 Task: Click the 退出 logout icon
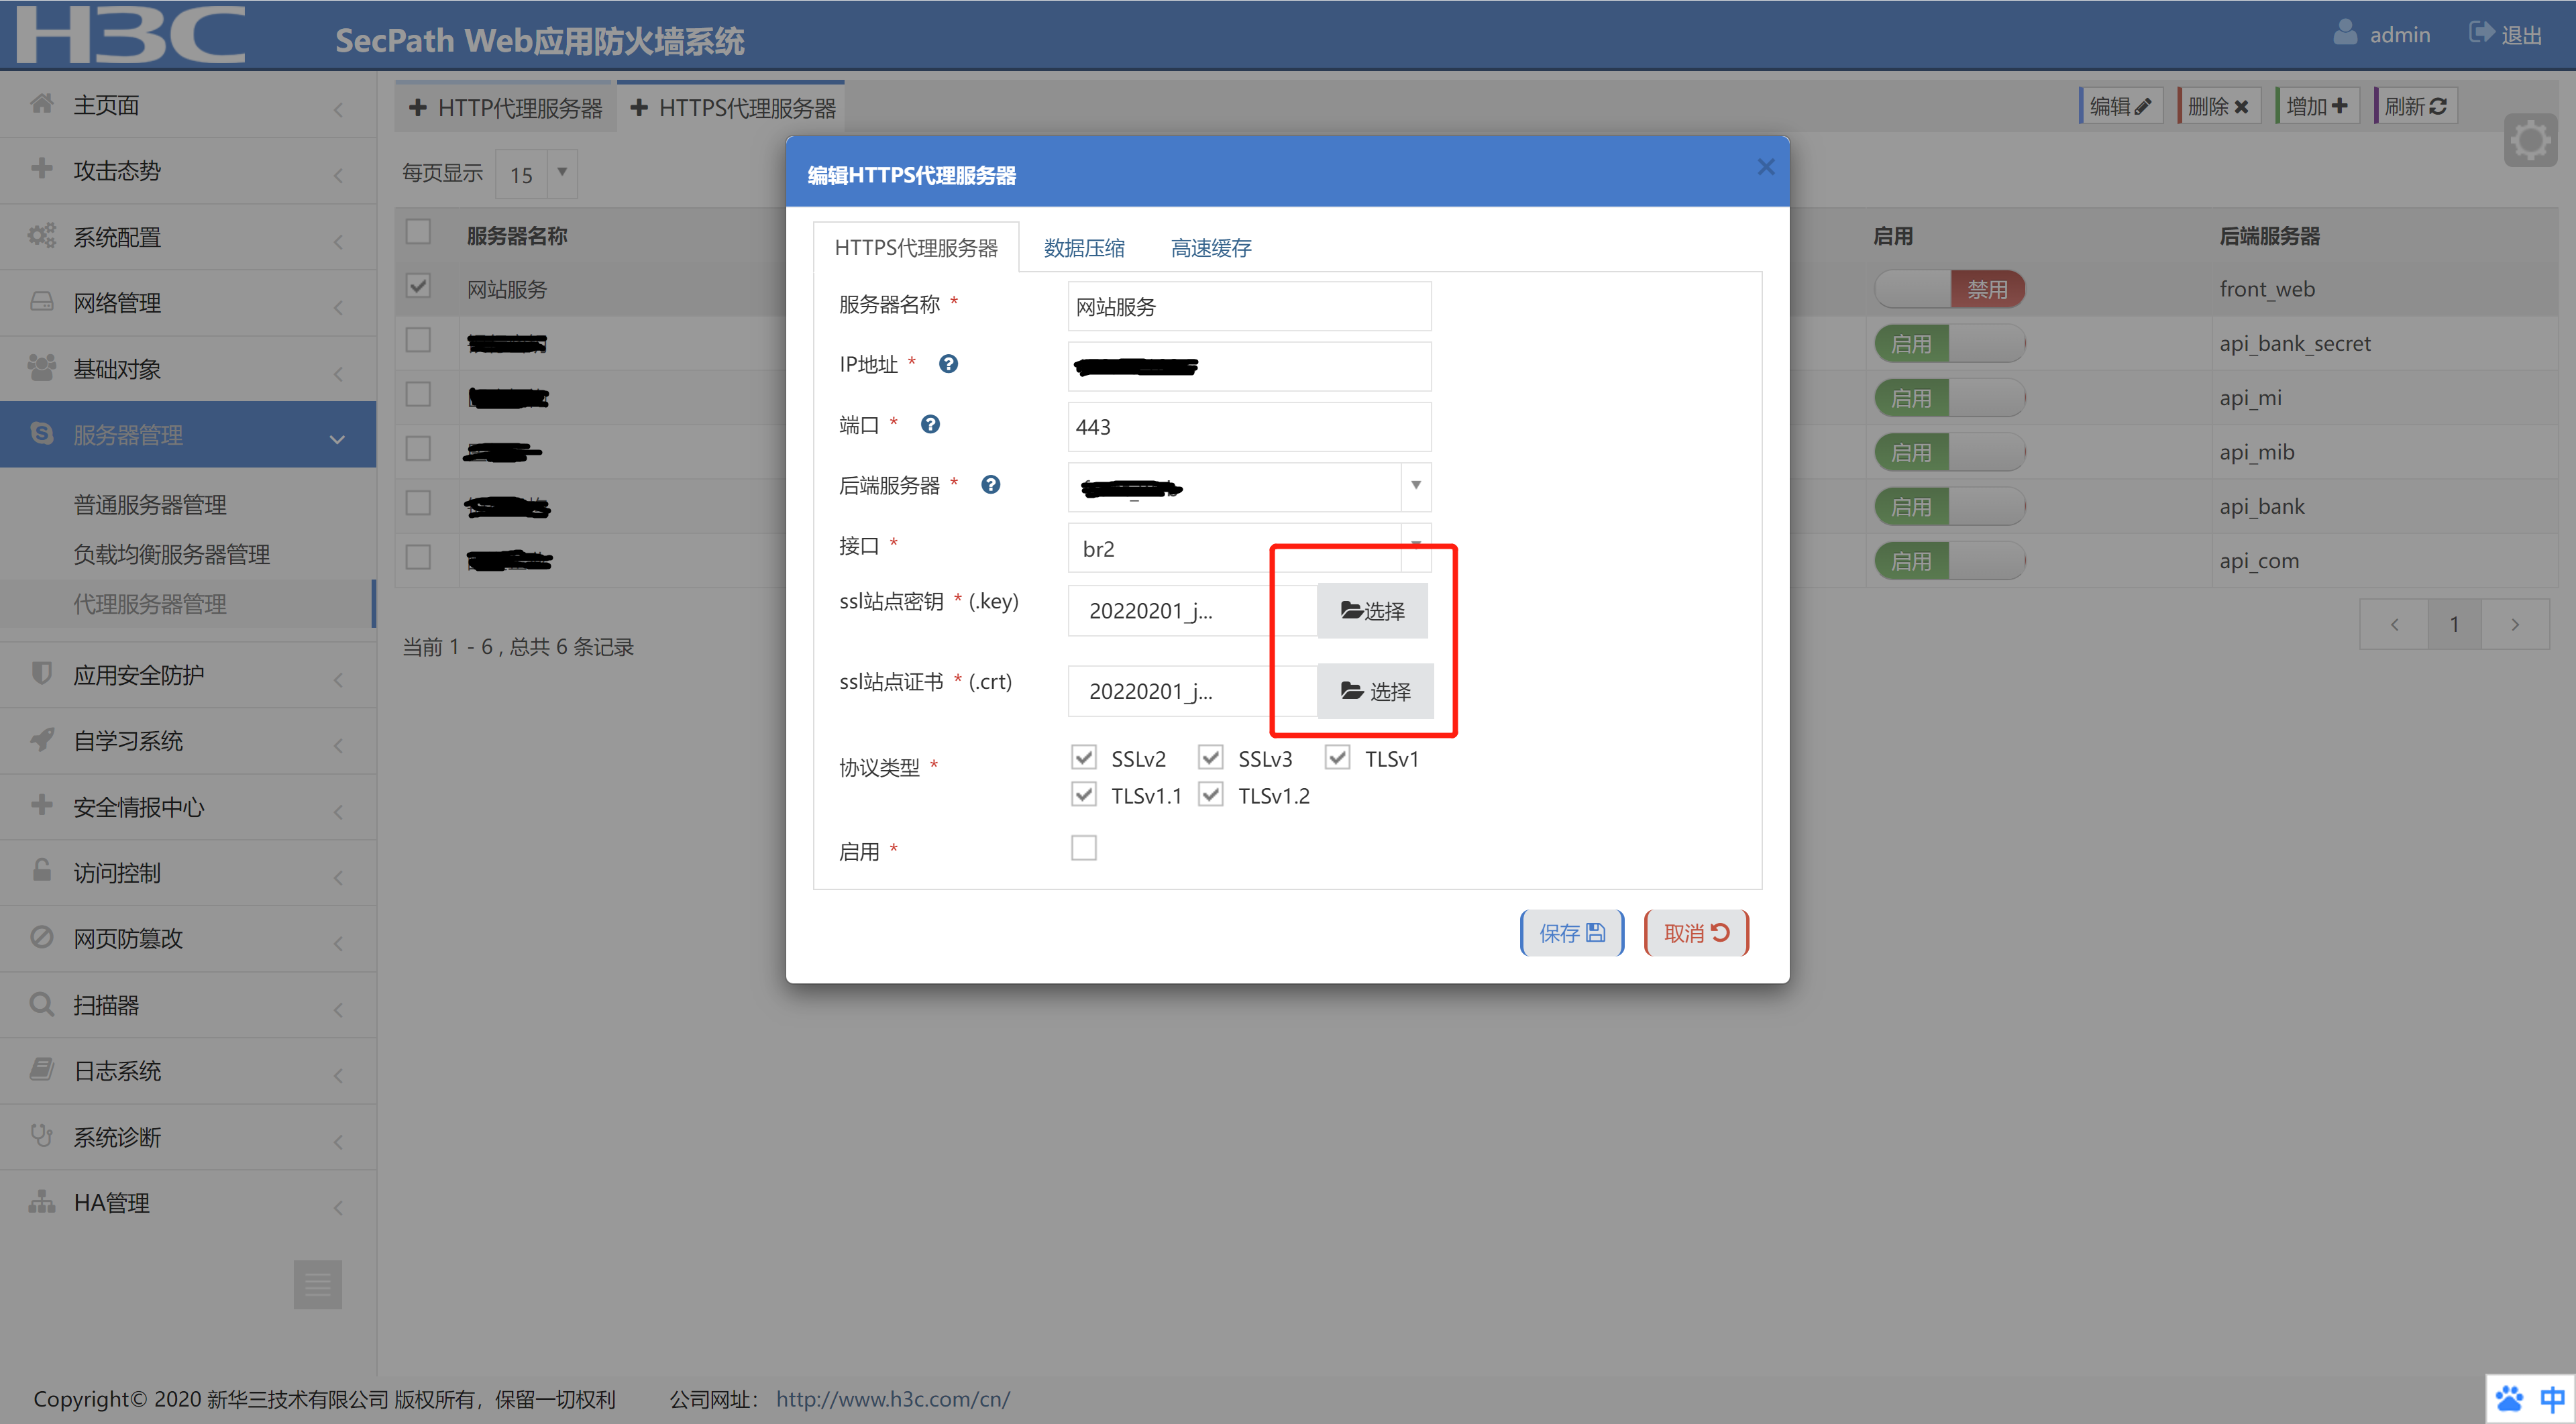2481,33
